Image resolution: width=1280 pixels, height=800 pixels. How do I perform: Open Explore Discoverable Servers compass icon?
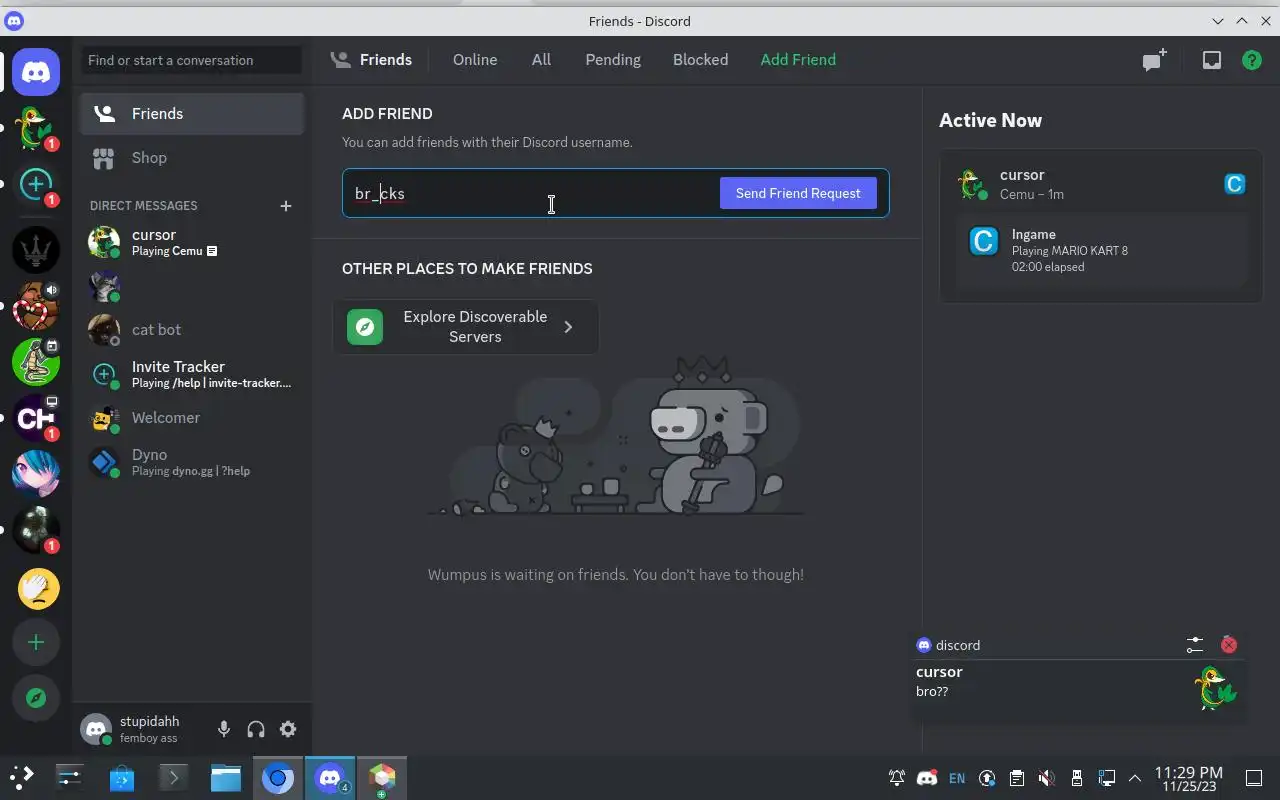point(36,698)
